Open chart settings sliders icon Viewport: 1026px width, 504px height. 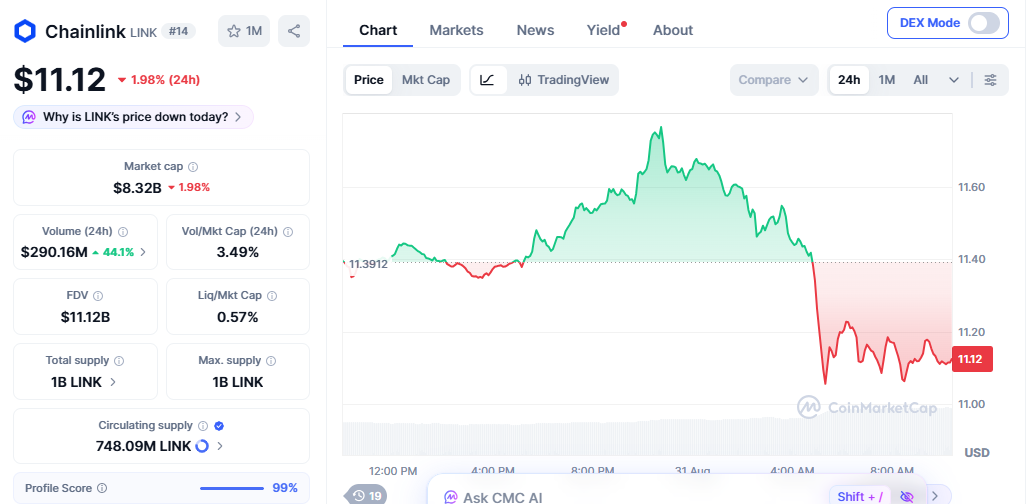pyautogui.click(x=991, y=80)
